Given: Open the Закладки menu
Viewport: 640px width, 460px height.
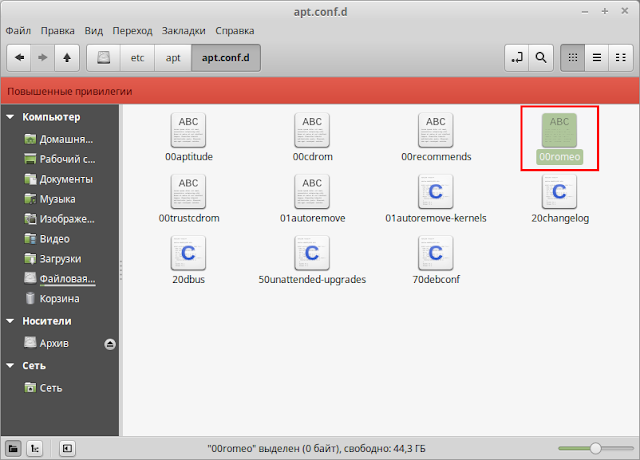Looking at the screenshot, I should tap(184, 31).
